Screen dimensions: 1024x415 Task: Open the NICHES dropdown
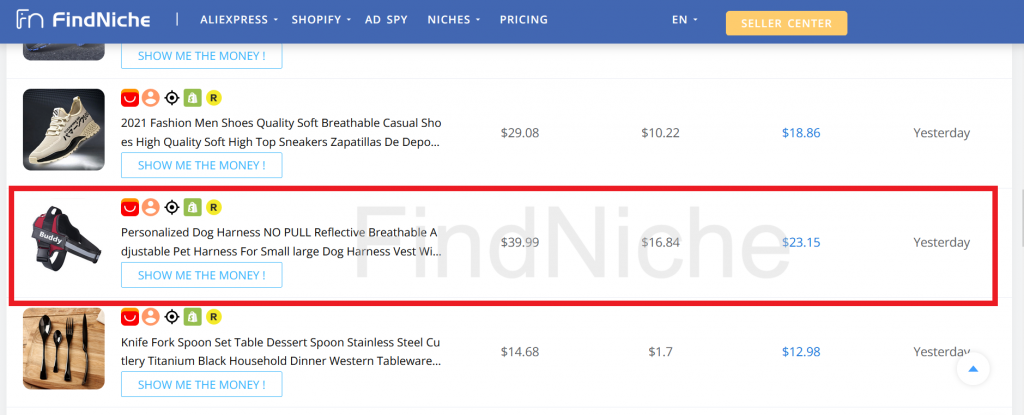pyautogui.click(x=454, y=20)
